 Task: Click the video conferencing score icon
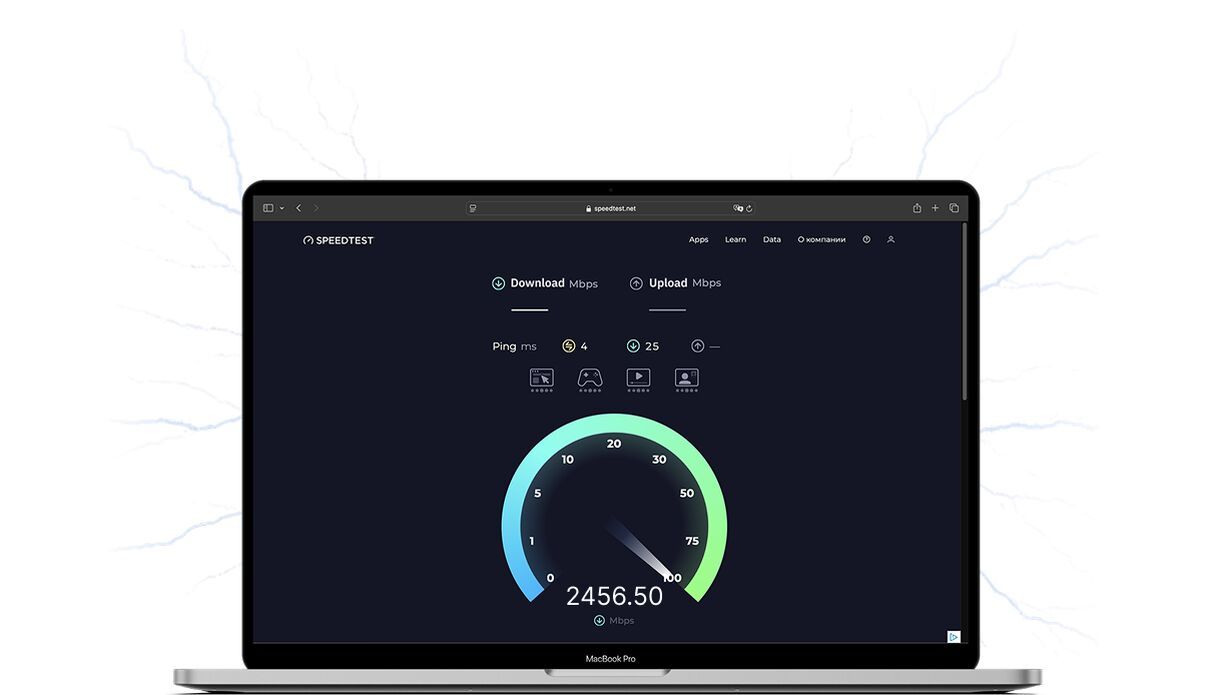pos(686,378)
